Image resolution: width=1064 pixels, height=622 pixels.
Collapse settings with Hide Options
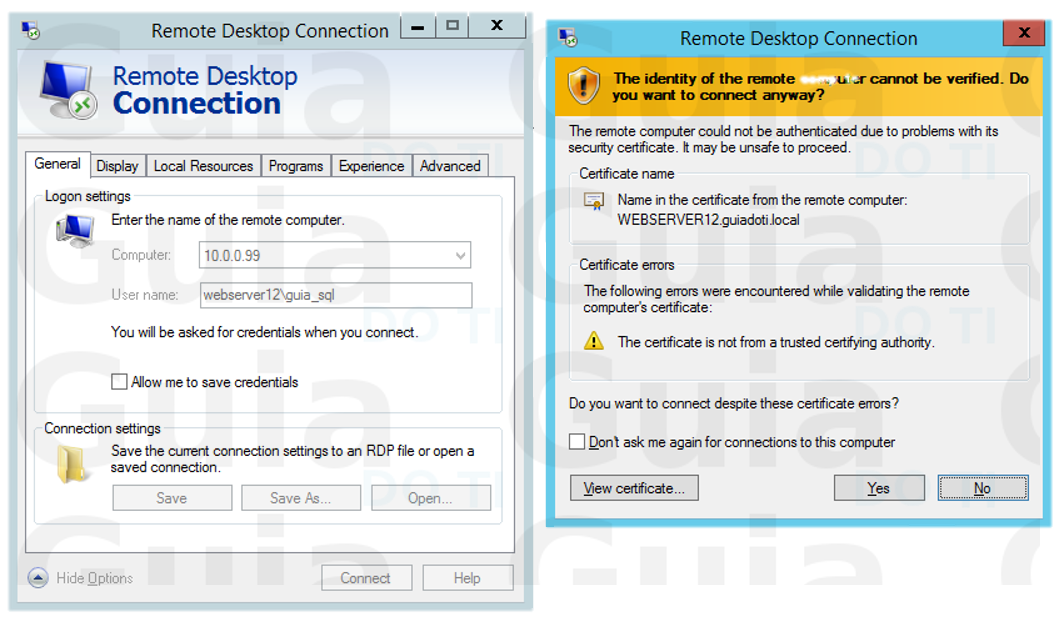tap(38, 578)
